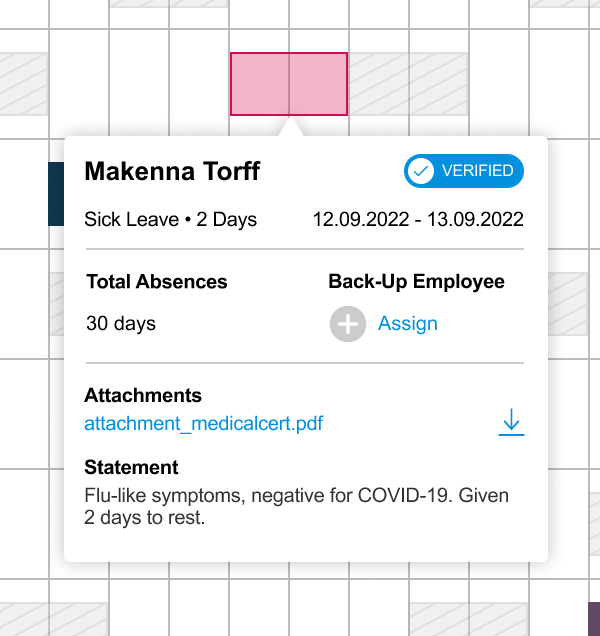
Task: Click the 12.09.2022 - 13.09.2022 date range
Action: [418, 219]
